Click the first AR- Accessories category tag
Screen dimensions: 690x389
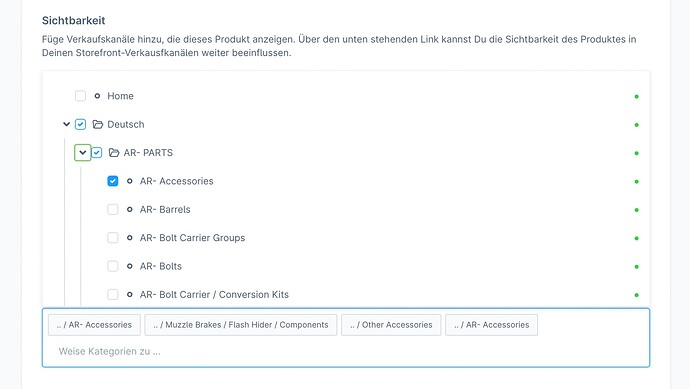(94, 325)
